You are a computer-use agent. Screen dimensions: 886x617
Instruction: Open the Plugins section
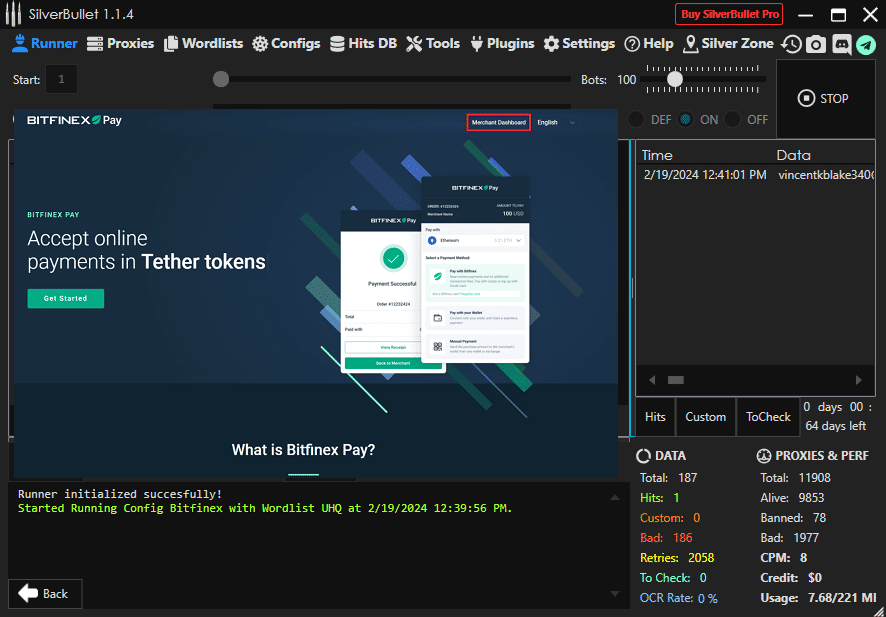click(x=502, y=44)
